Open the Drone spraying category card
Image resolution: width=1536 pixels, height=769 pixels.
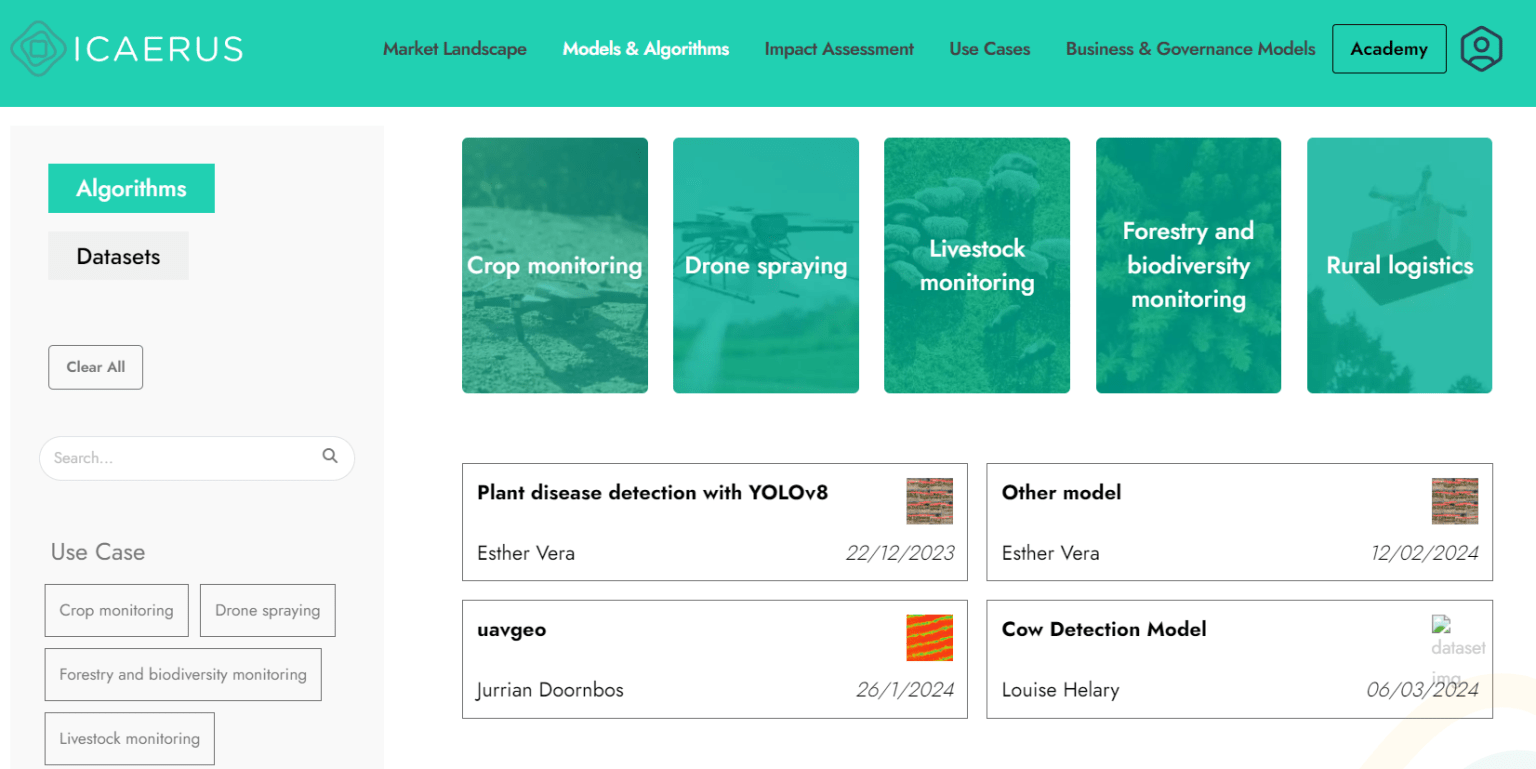766,265
